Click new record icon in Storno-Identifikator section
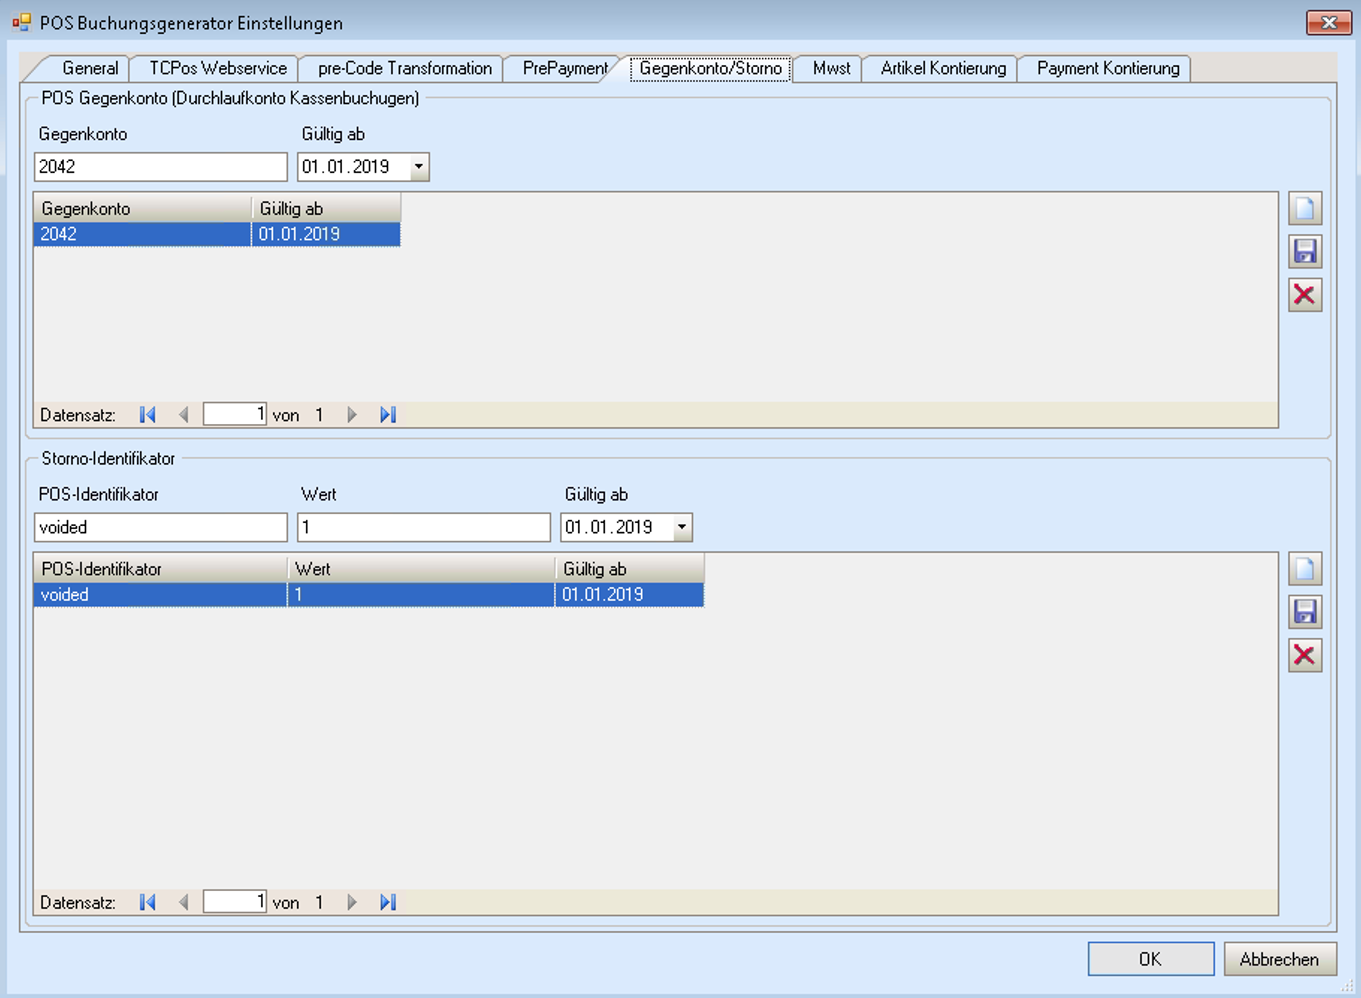Viewport: 1361px width, 998px height. click(x=1305, y=569)
